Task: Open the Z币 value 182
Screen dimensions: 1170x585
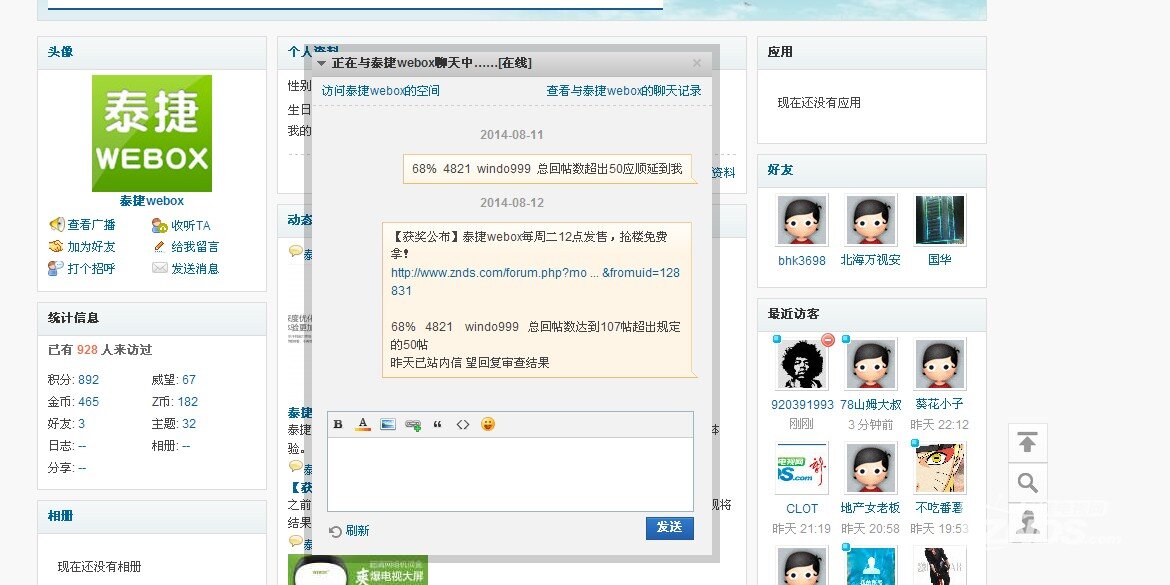Action: click(188, 401)
